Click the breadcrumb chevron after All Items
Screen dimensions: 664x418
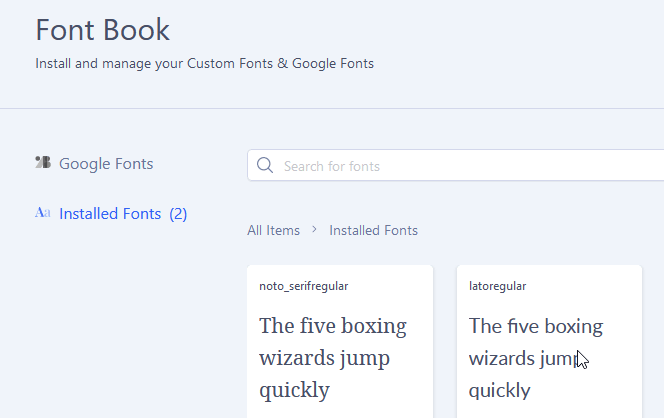click(314, 230)
